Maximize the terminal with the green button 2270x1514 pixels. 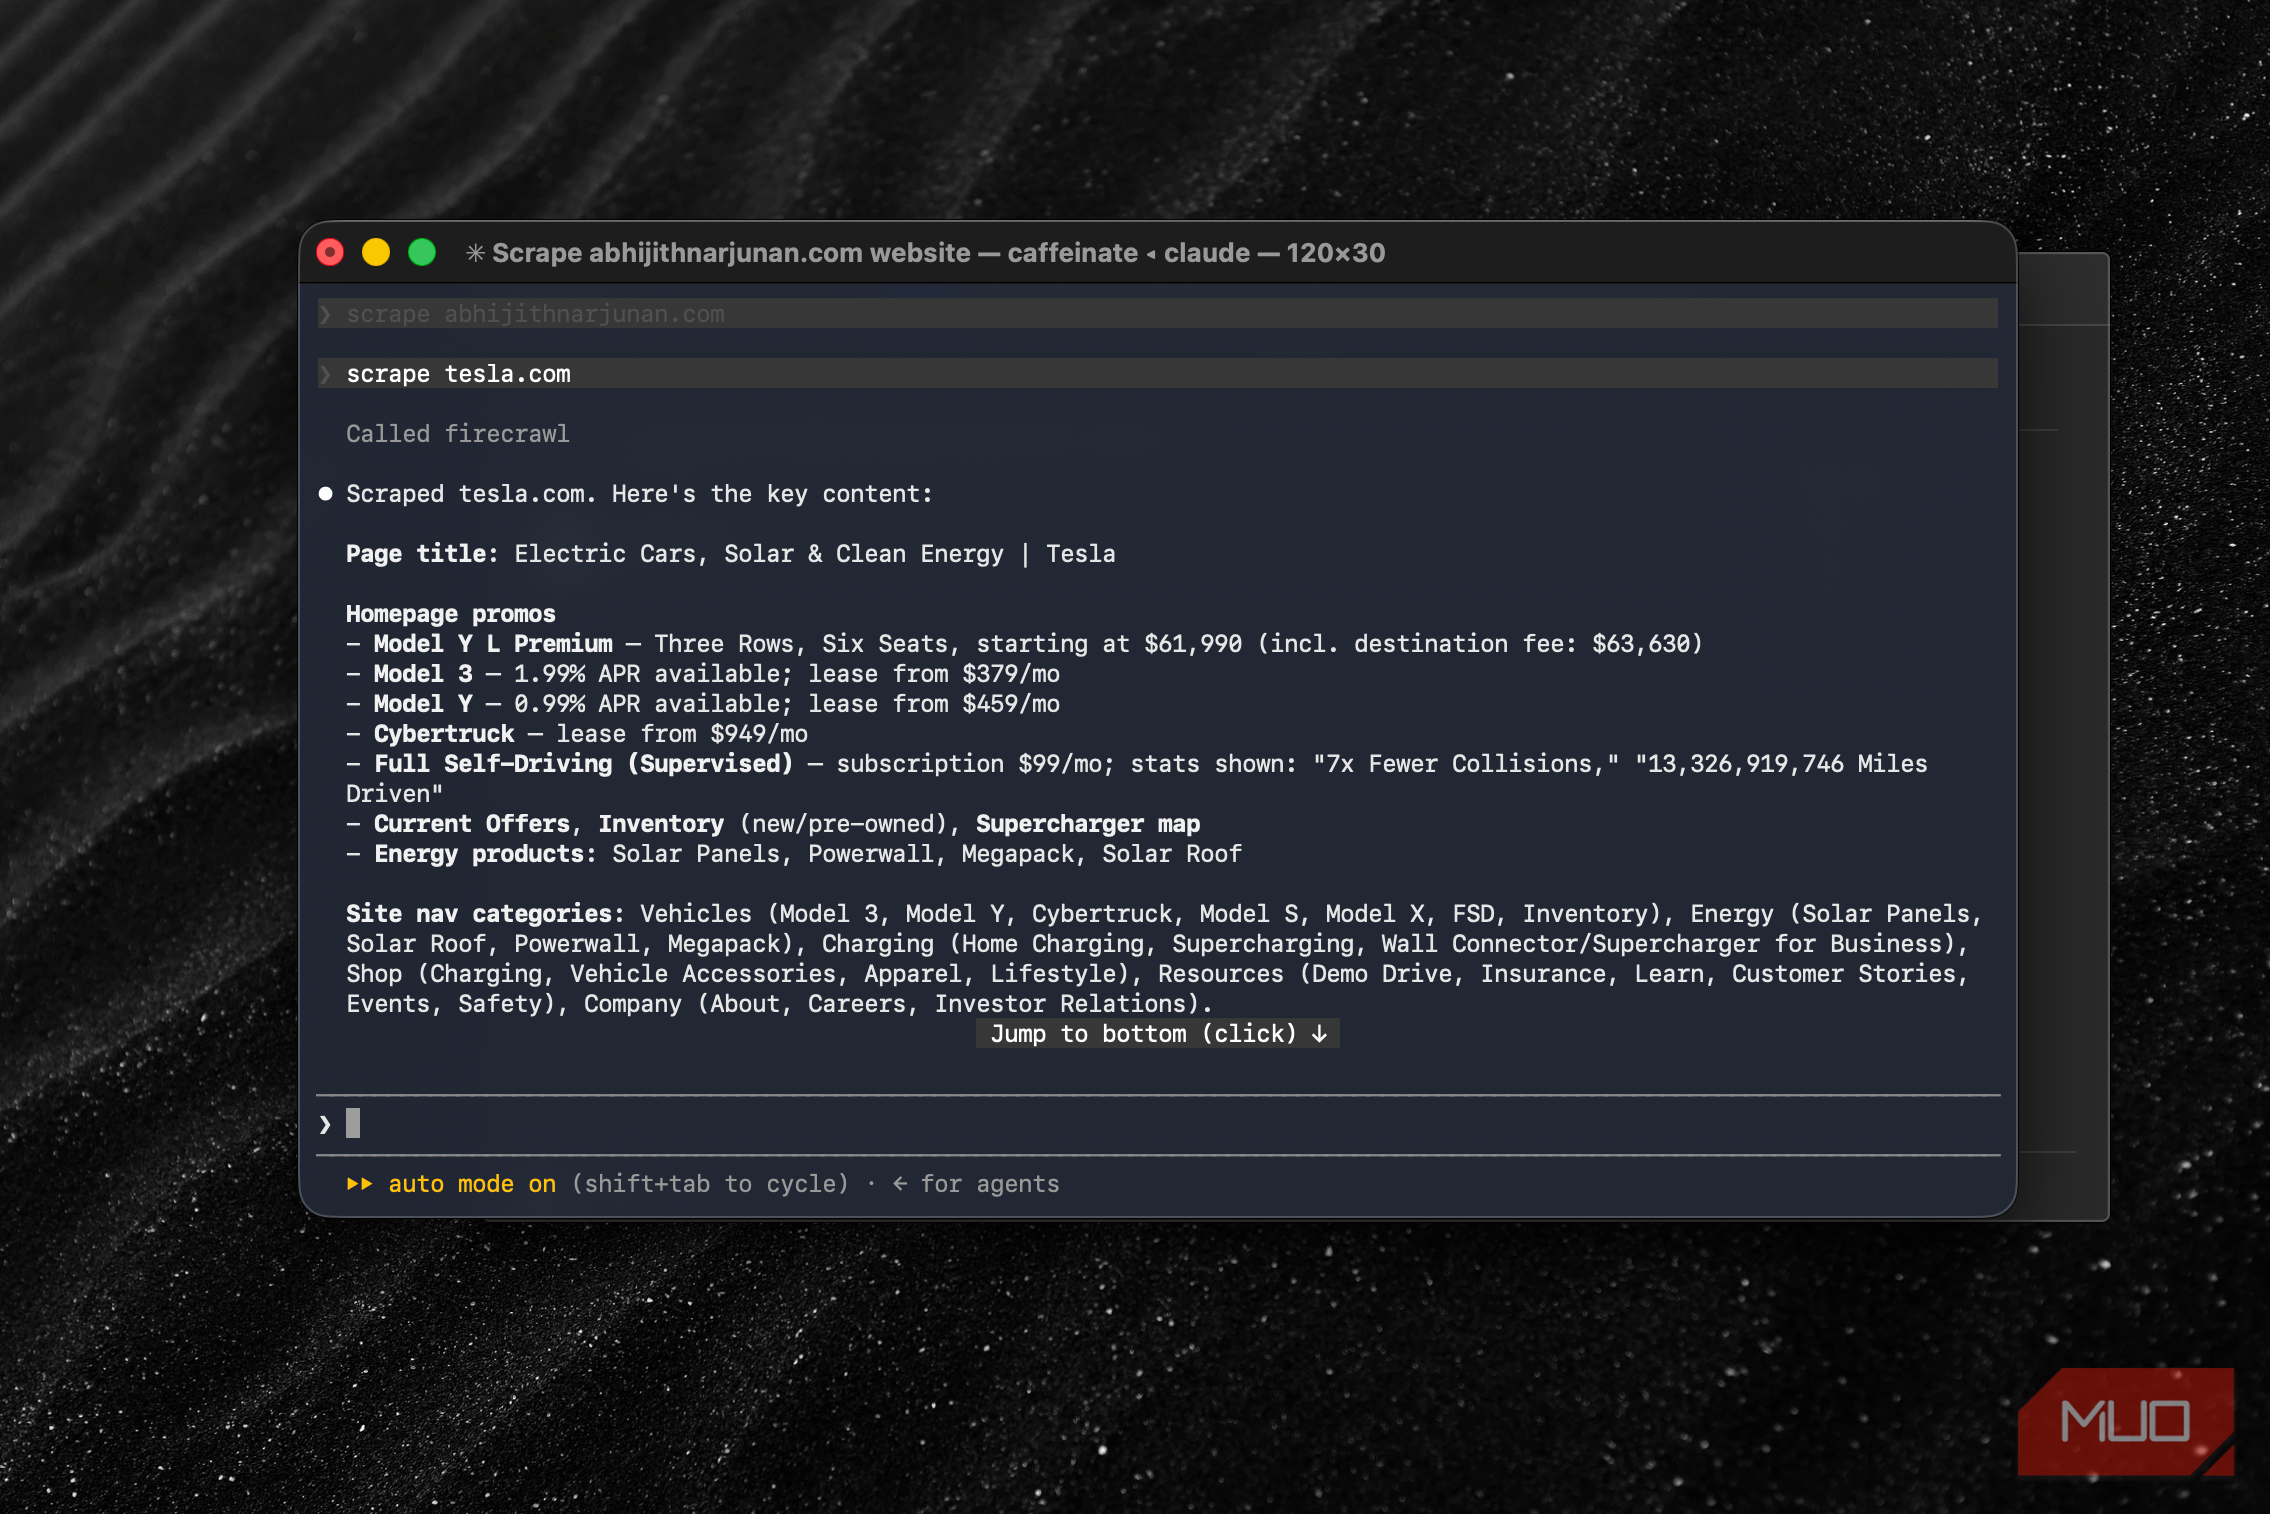point(422,253)
